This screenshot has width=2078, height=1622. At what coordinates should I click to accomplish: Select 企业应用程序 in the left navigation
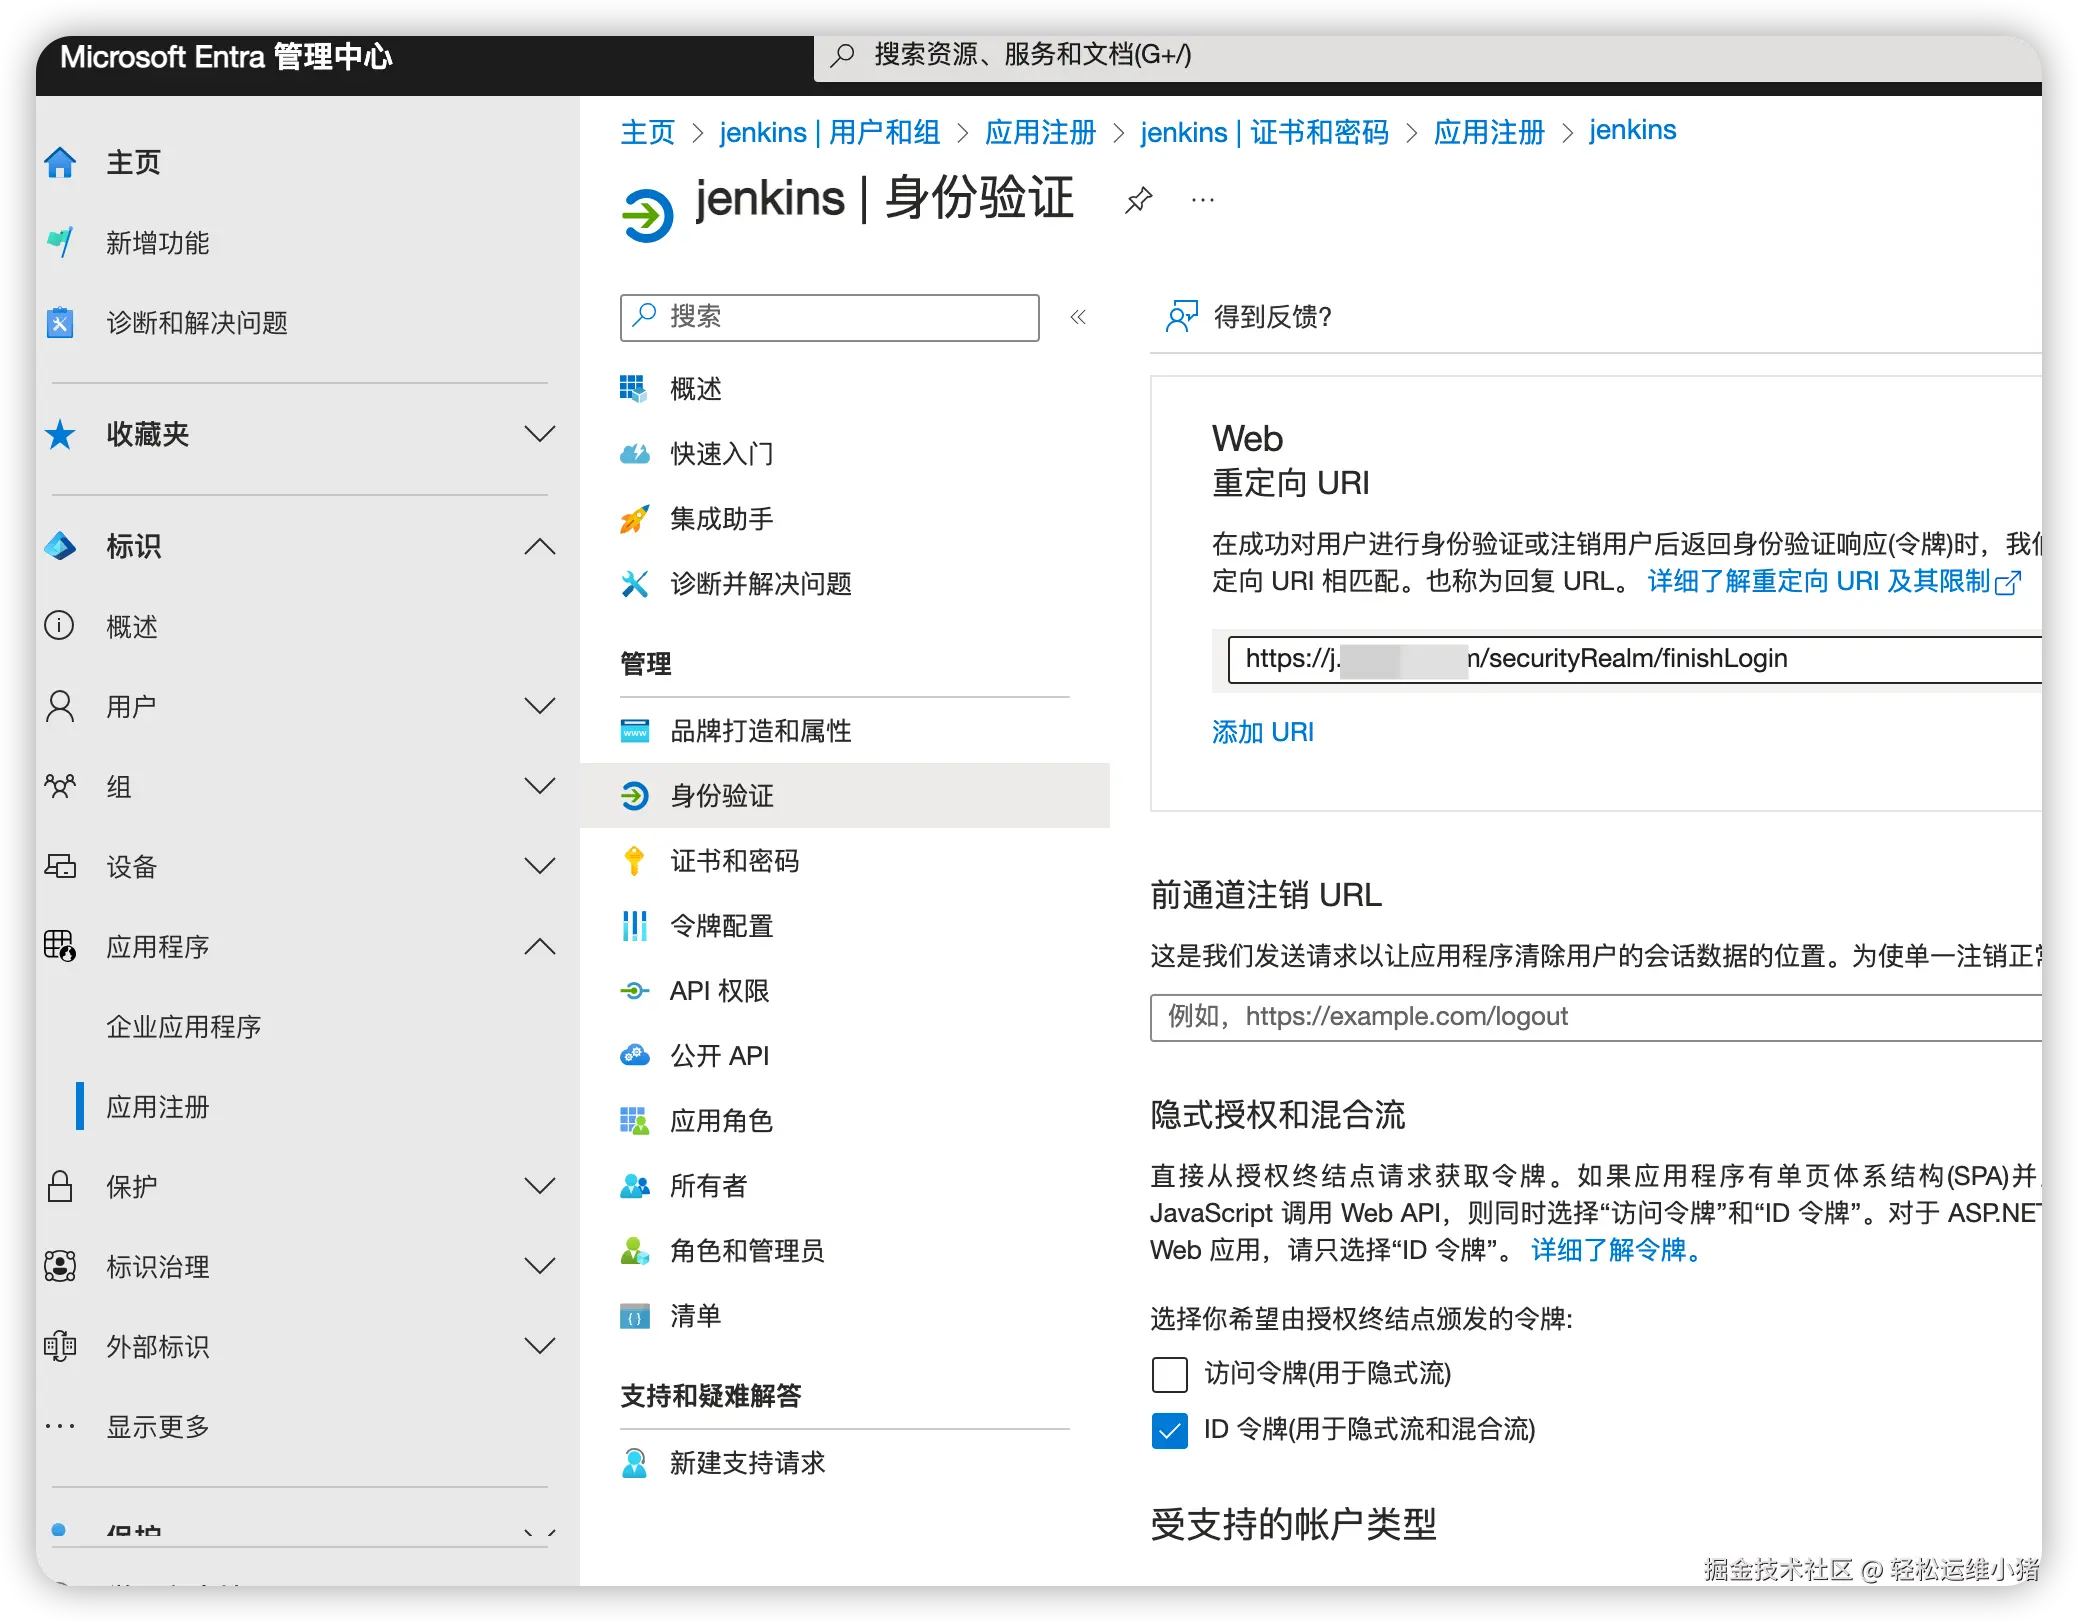(x=184, y=1027)
